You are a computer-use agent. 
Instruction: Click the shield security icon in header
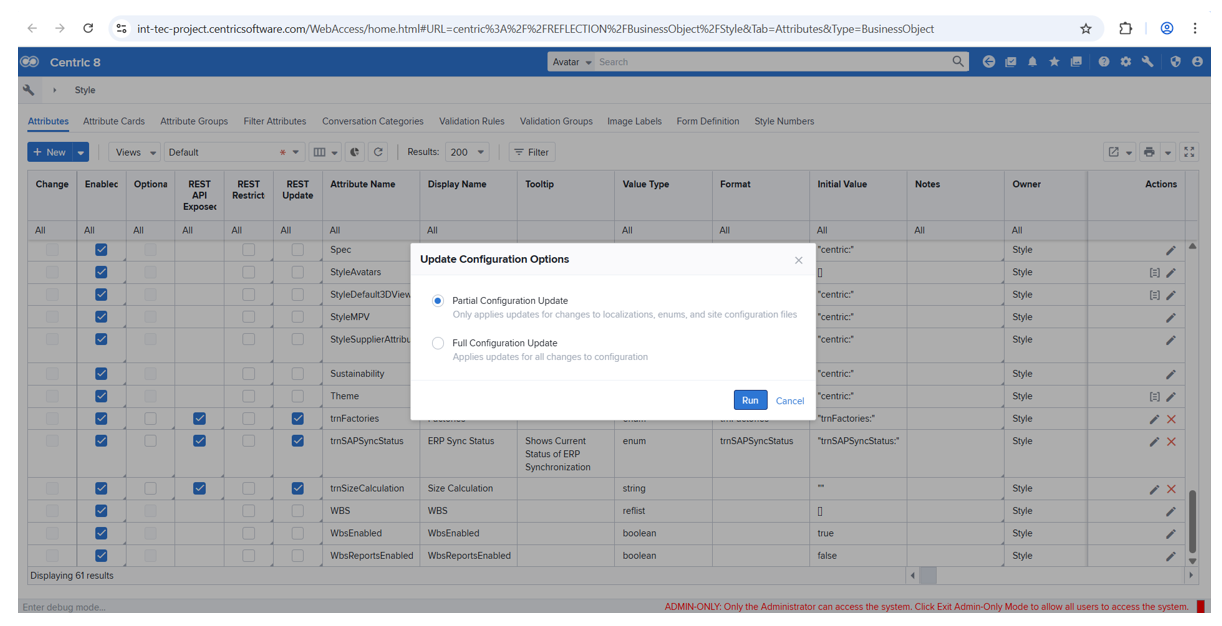point(1175,62)
